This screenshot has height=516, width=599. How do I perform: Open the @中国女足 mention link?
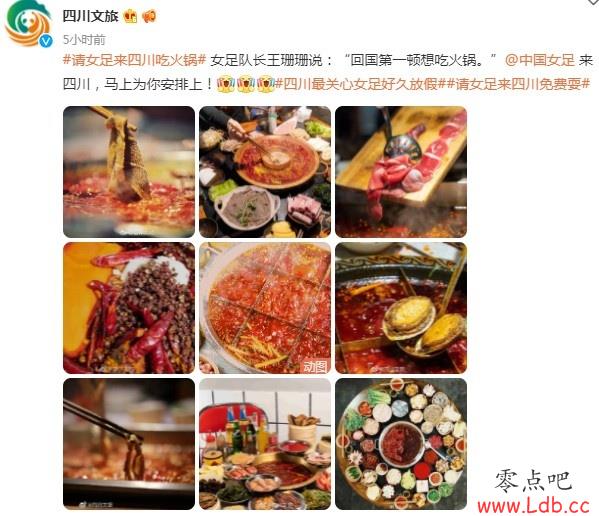point(540,60)
